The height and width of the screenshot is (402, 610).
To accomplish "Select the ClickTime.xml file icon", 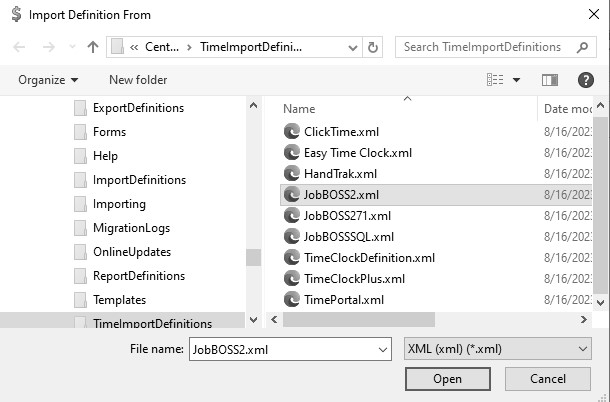I will pyautogui.click(x=292, y=132).
